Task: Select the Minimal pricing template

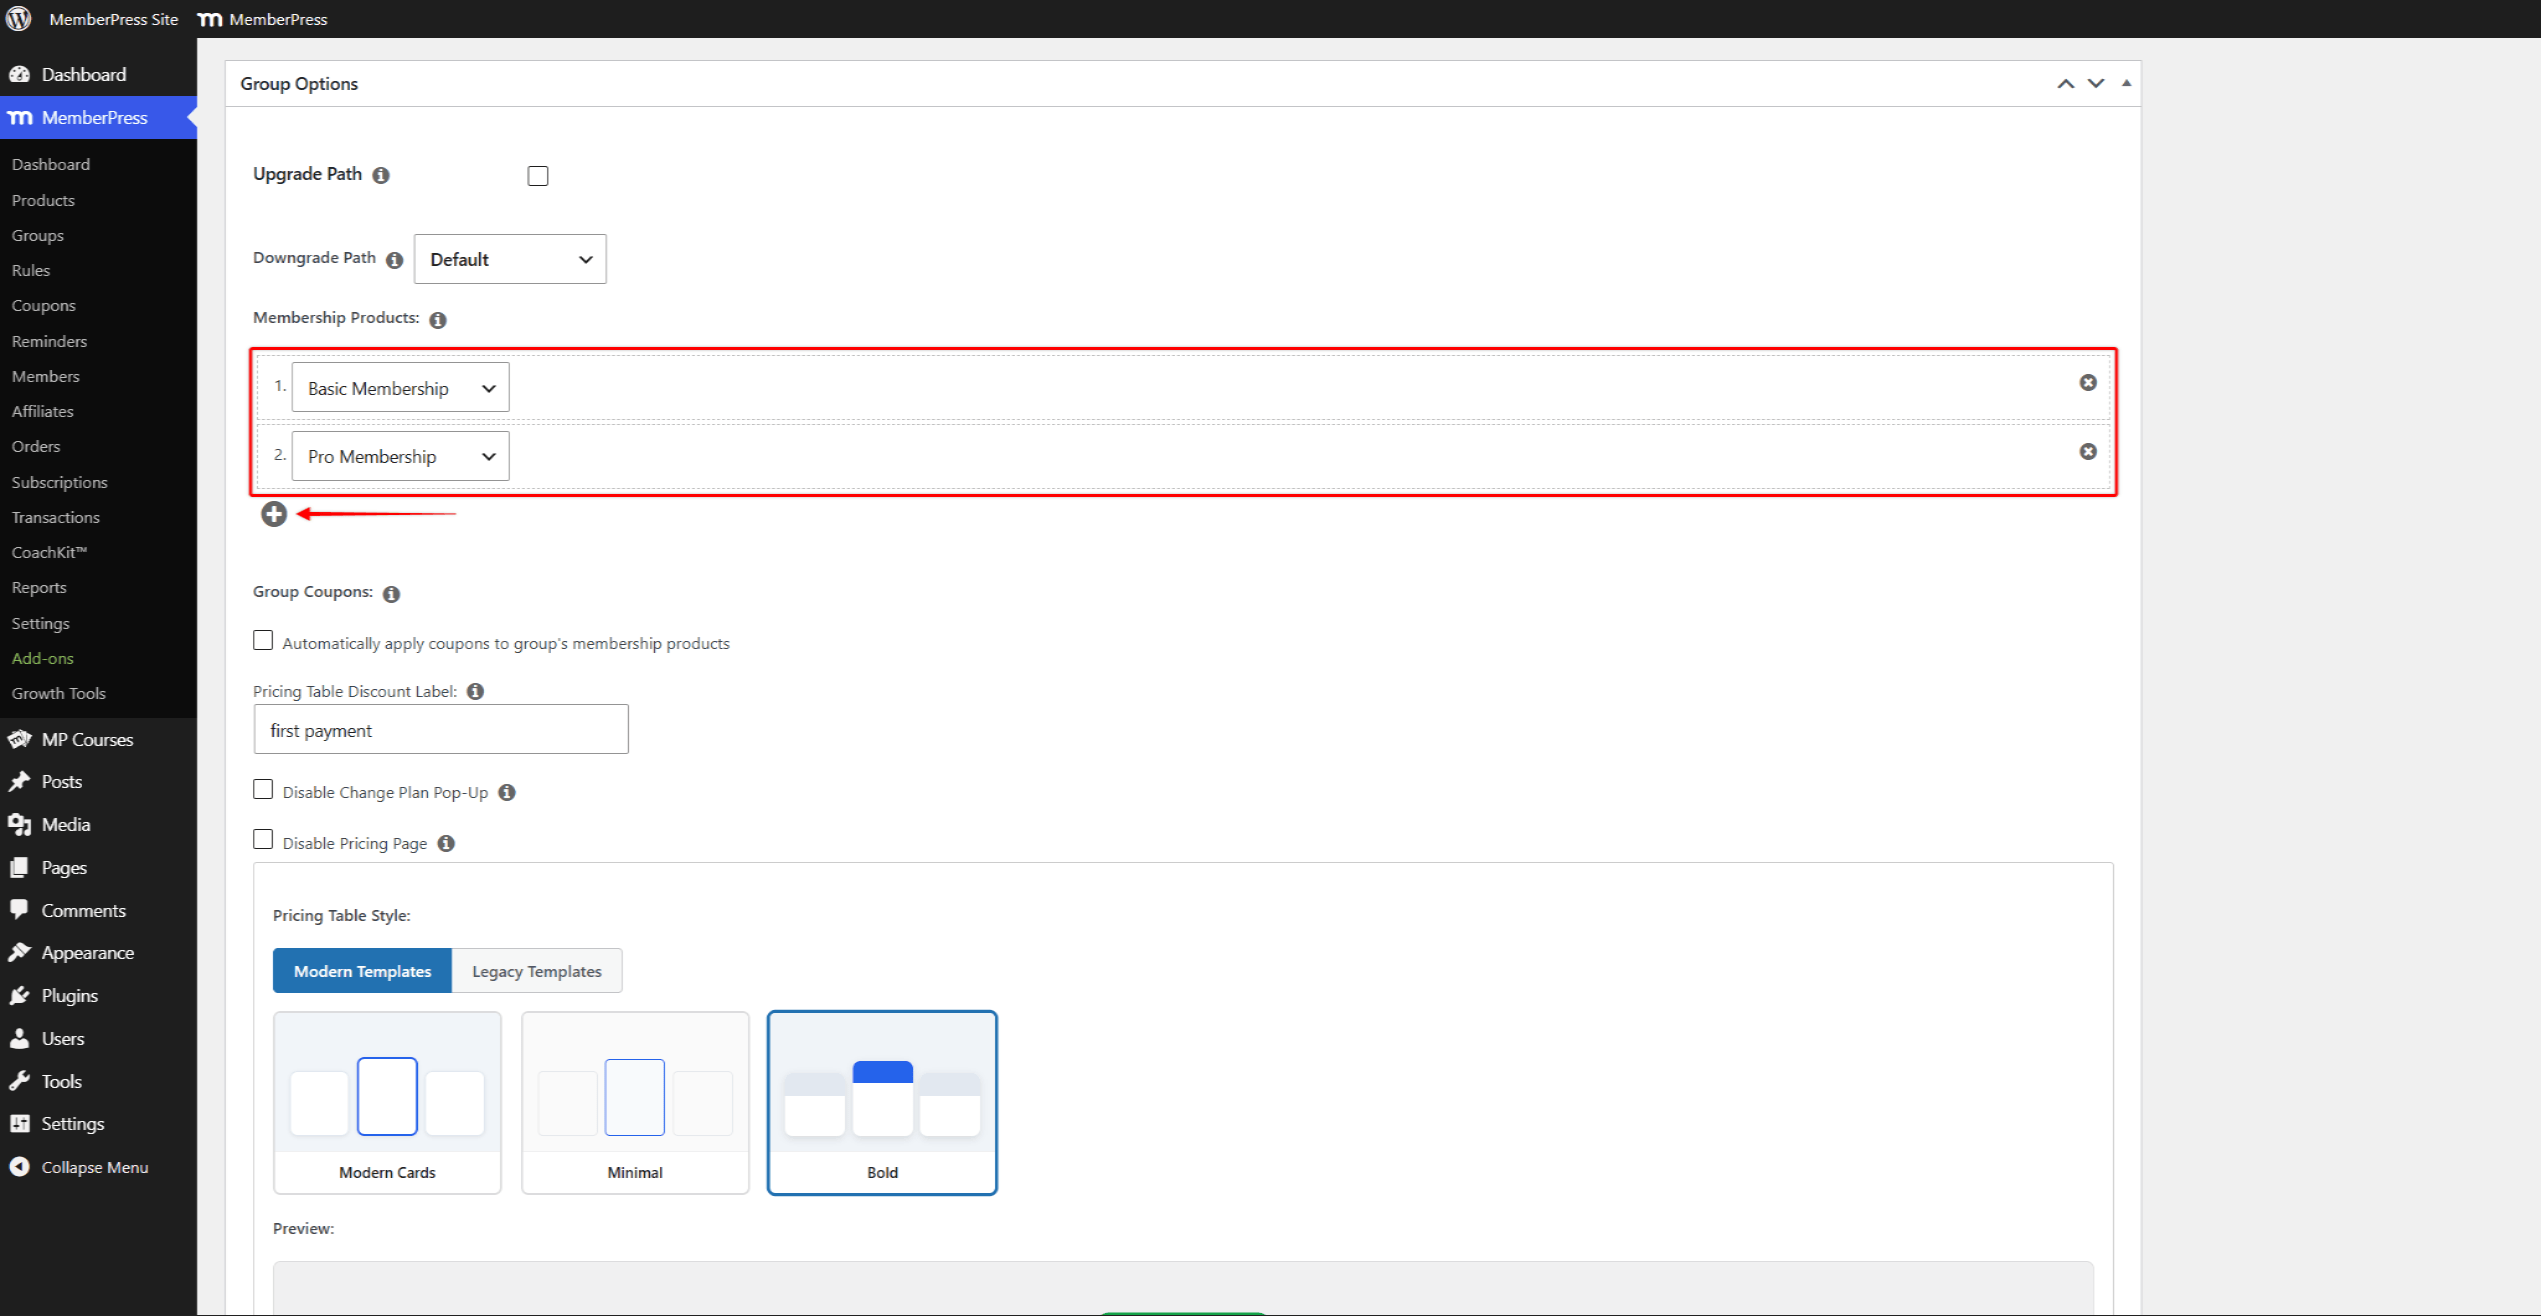Action: [635, 1102]
